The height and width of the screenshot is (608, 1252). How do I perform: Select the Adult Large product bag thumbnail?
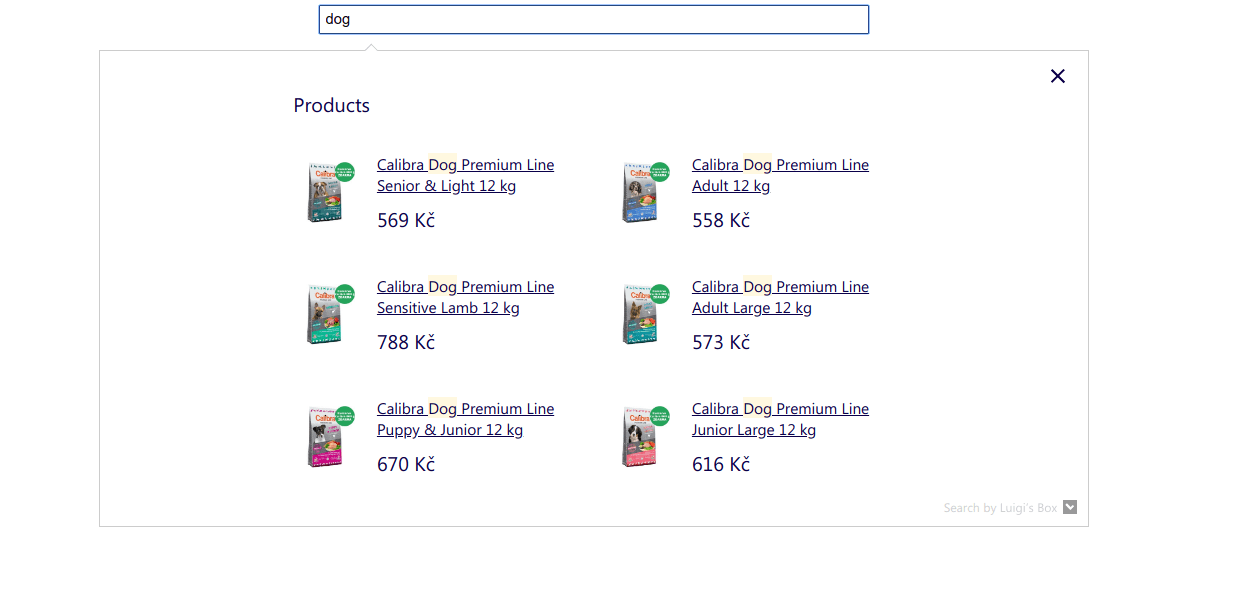642,314
